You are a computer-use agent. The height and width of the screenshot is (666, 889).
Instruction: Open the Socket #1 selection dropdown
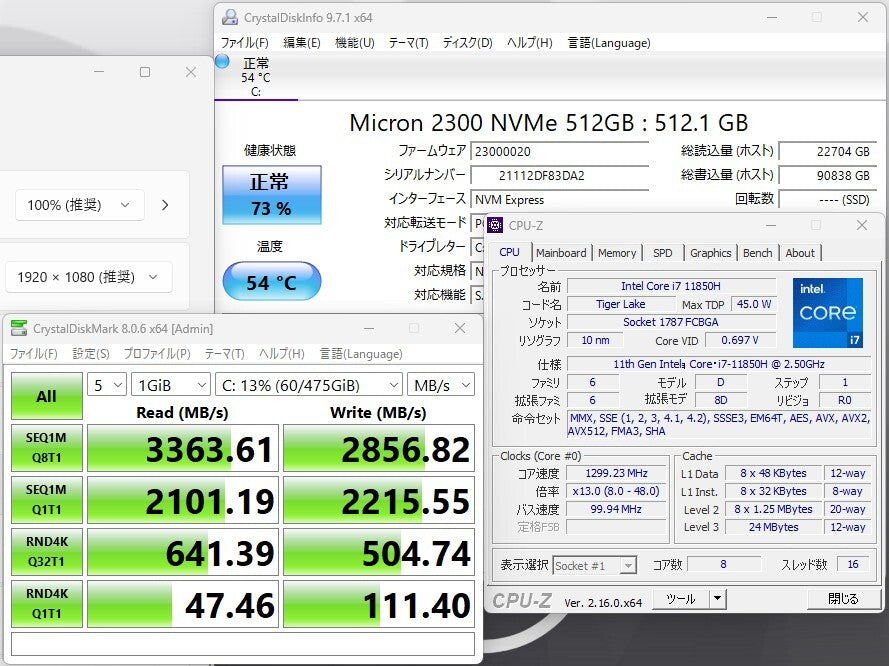595,565
